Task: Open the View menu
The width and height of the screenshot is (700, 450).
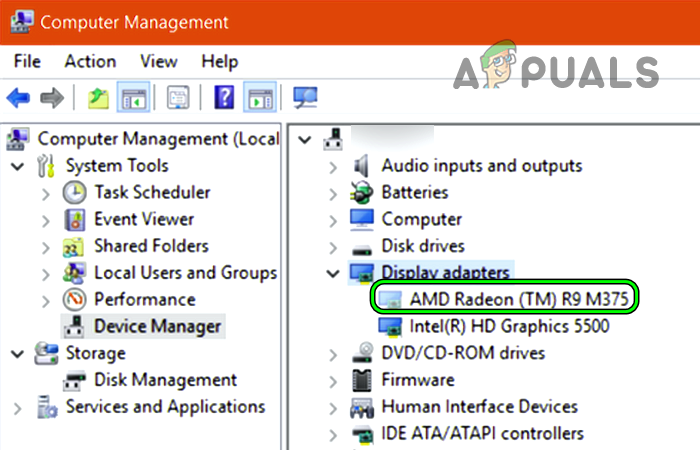Action: 159,61
